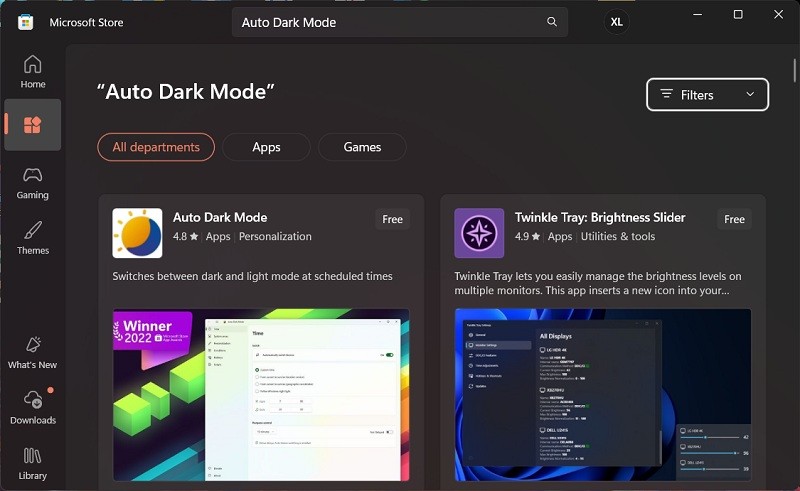The width and height of the screenshot is (800, 491).
Task: Select the Apps filter pill
Action: tap(266, 147)
